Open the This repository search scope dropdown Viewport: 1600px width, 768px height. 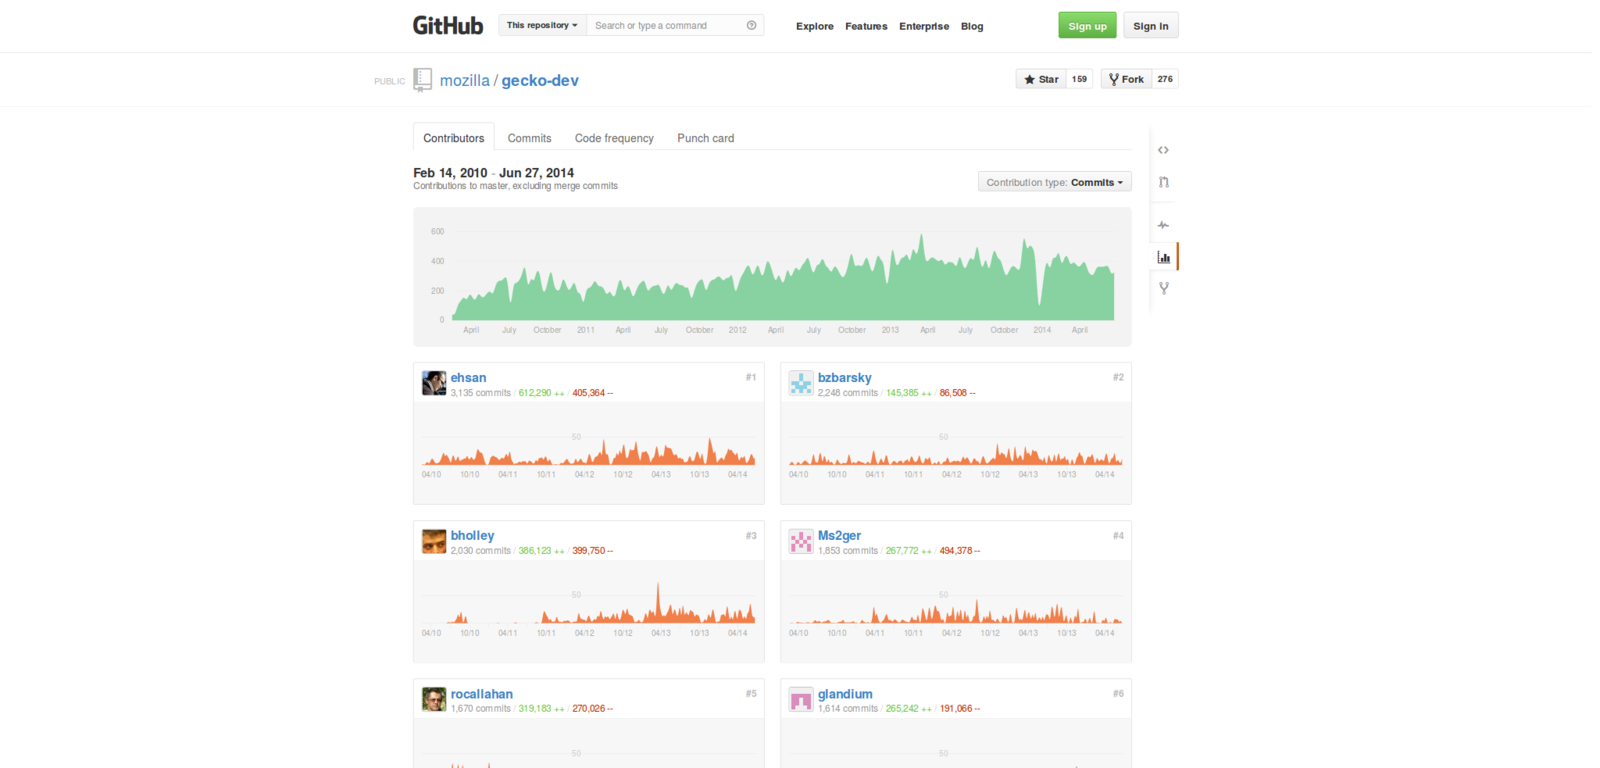point(542,26)
